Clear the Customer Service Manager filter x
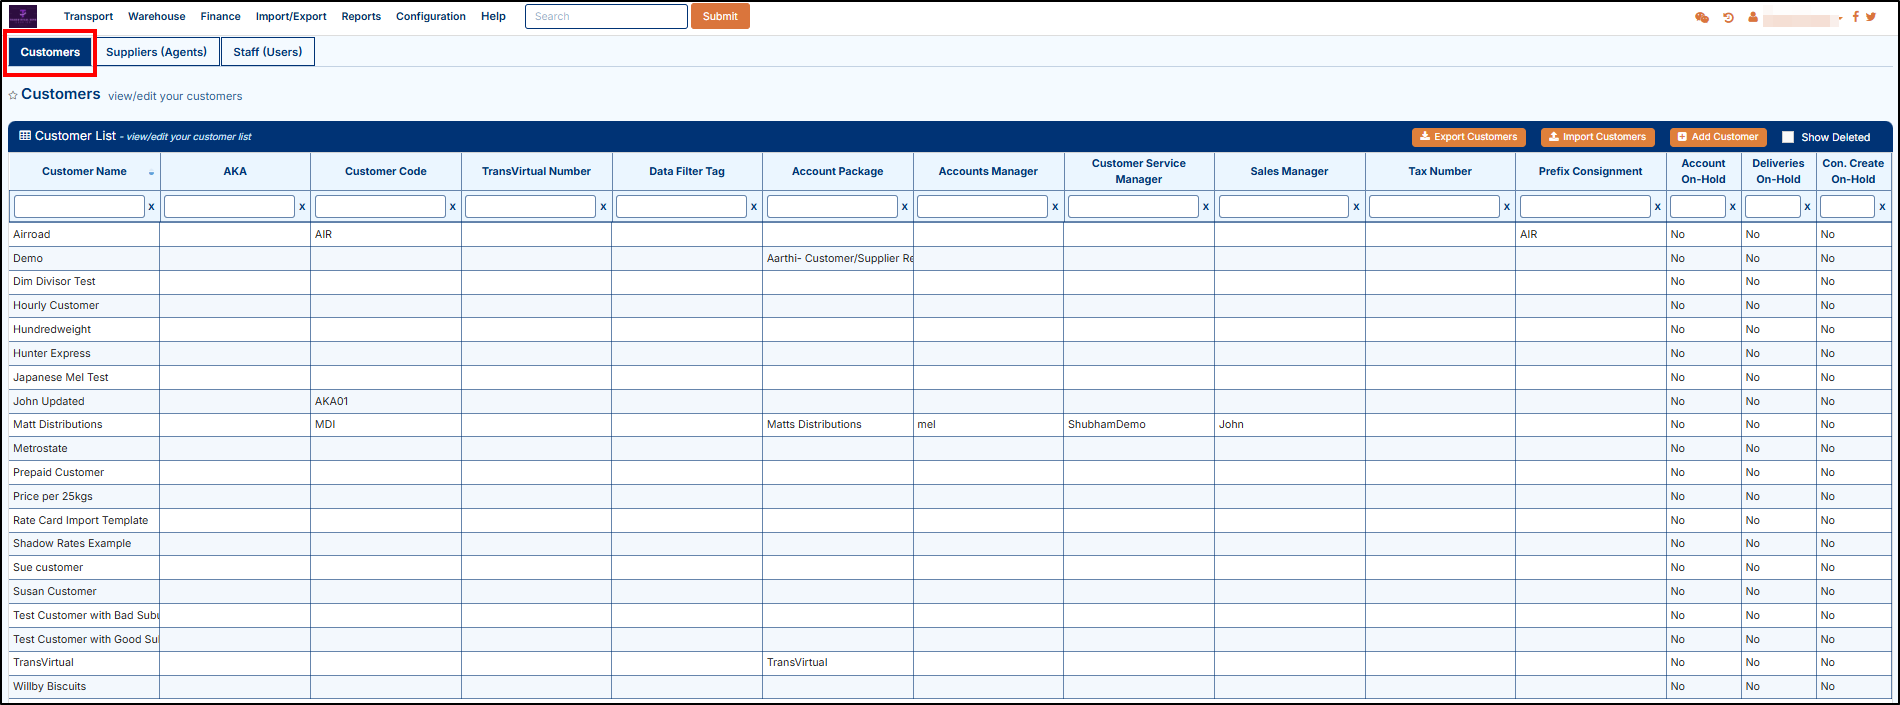 tap(1206, 207)
